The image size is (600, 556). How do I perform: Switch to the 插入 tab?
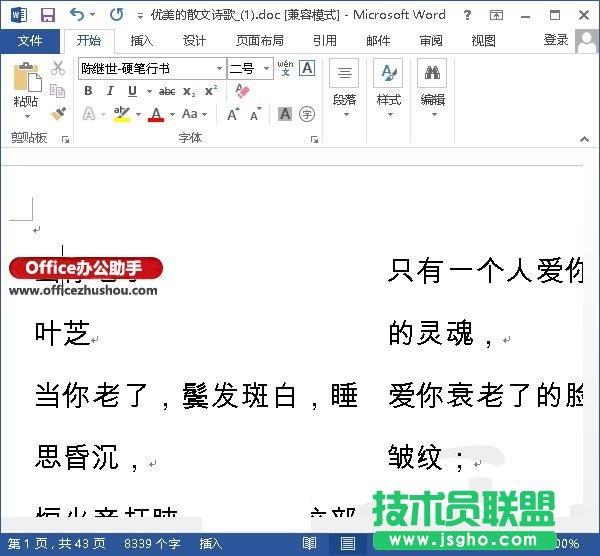coord(141,40)
